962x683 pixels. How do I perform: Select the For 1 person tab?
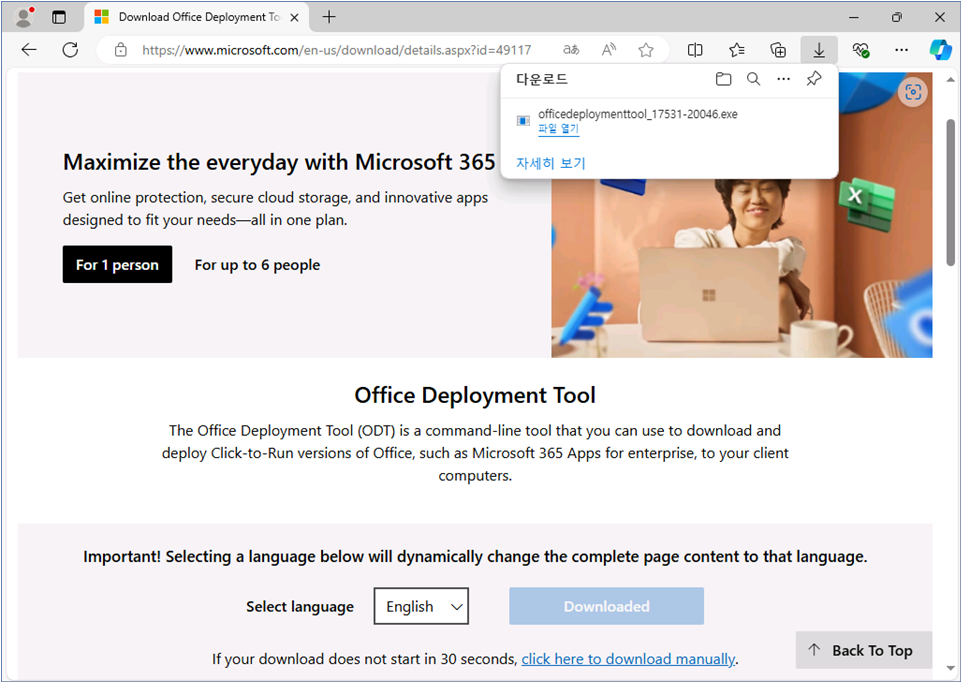117,264
